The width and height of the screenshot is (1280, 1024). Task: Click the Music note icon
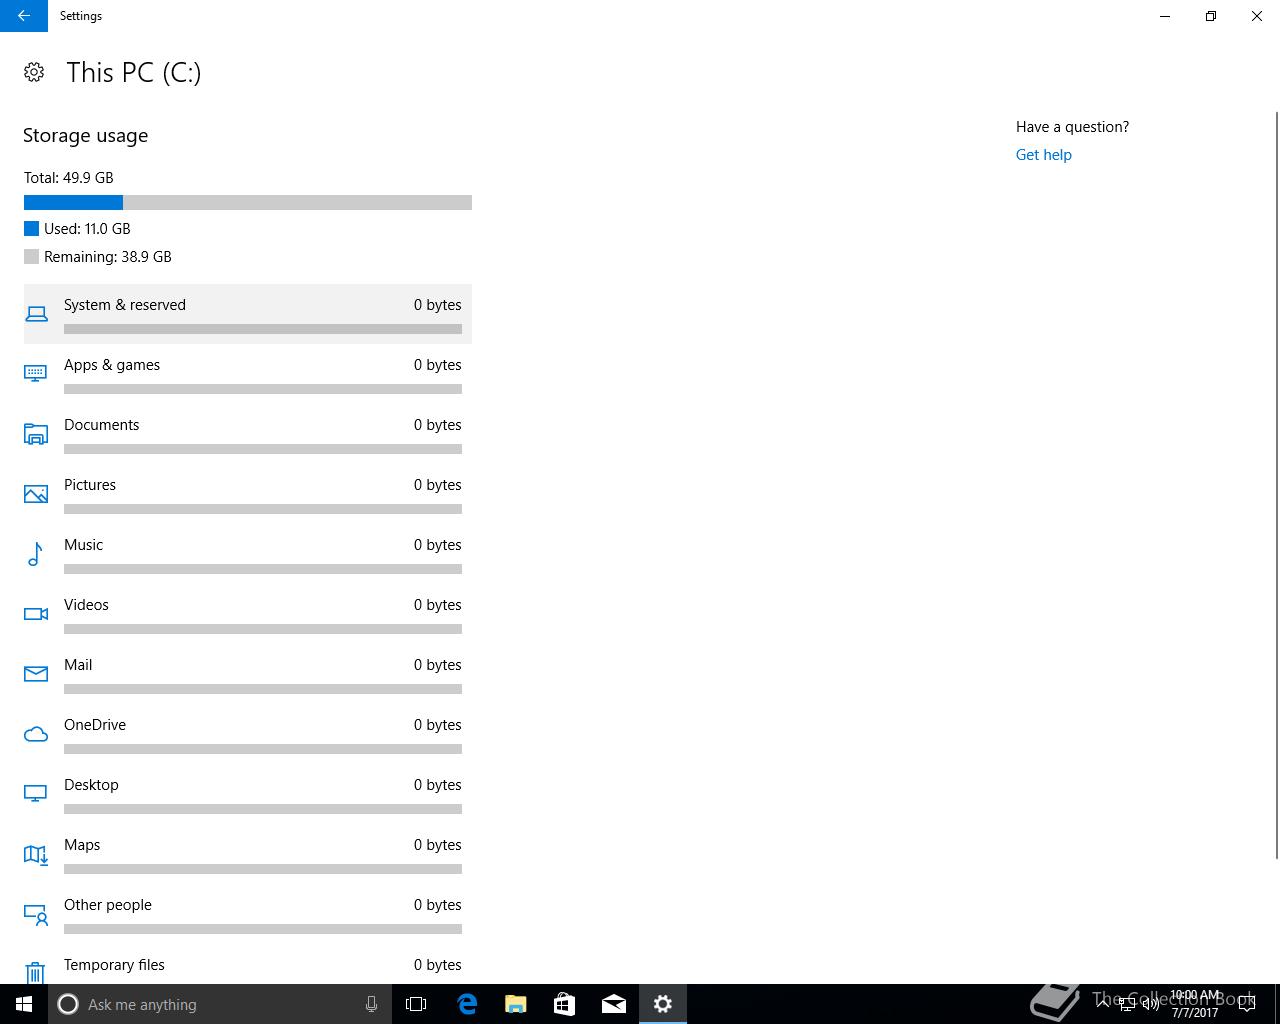(x=36, y=554)
